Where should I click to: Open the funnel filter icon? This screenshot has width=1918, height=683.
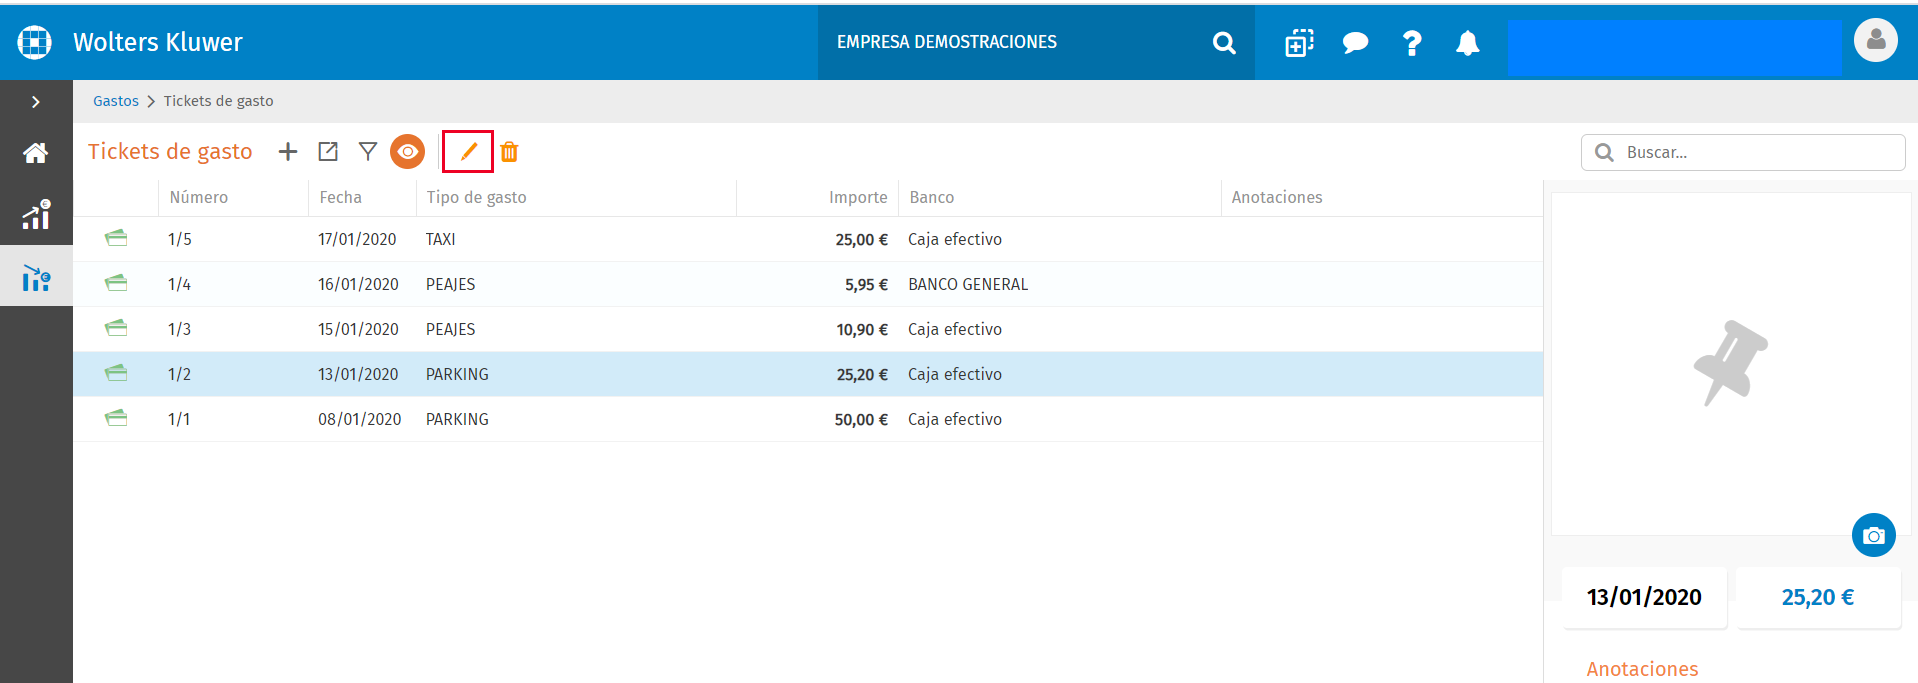click(368, 152)
